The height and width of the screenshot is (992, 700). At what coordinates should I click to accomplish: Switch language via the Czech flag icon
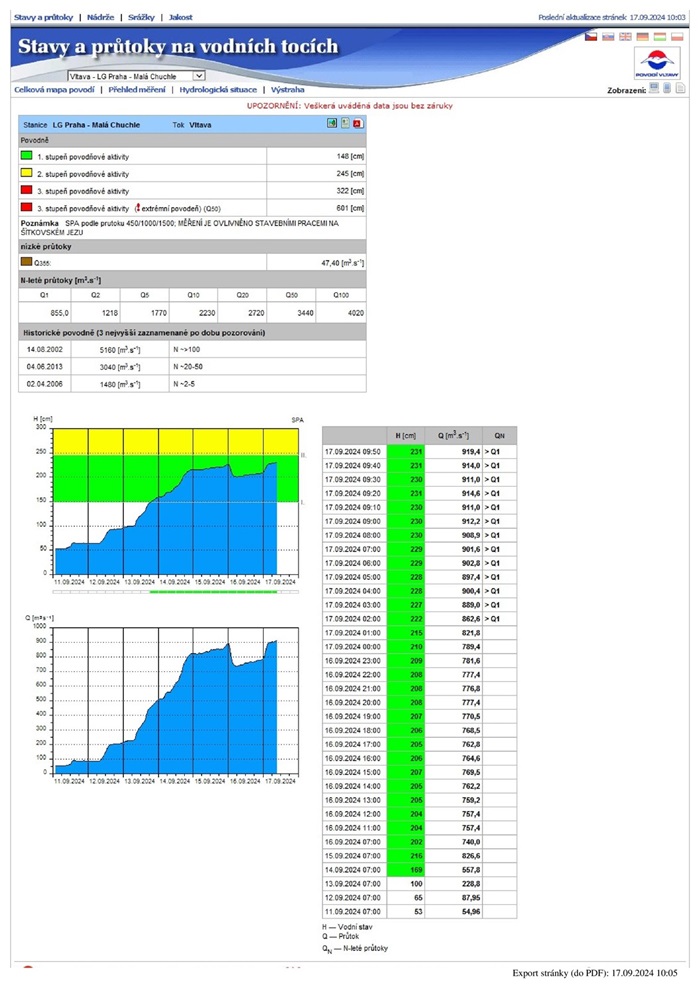tap(591, 37)
